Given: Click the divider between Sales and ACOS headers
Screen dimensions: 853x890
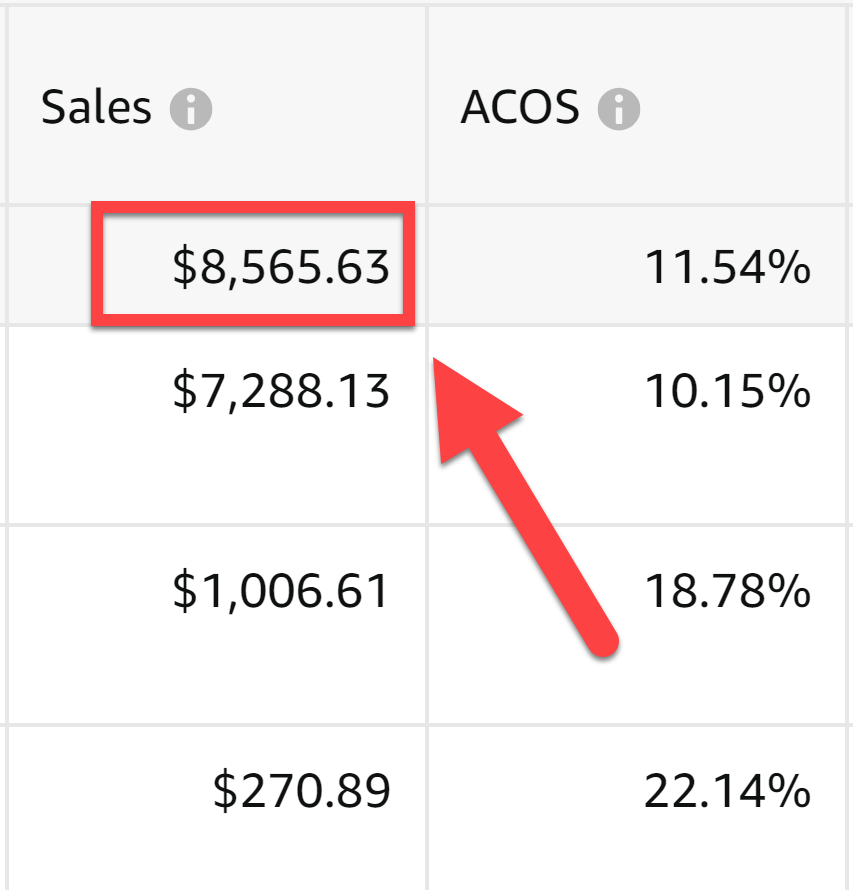Looking at the screenshot, I should (427, 108).
